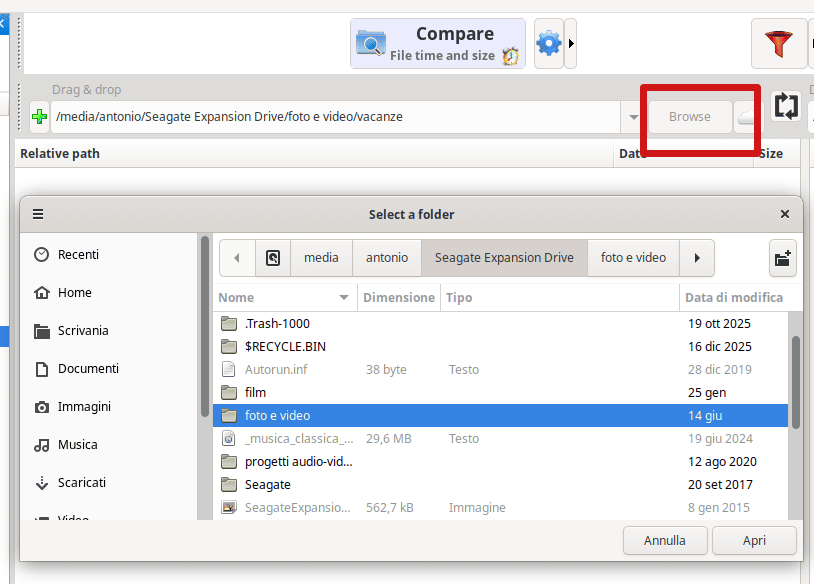The width and height of the screenshot is (814, 584).
Task: Open Immagini in the sidebar
Action: click(110, 406)
